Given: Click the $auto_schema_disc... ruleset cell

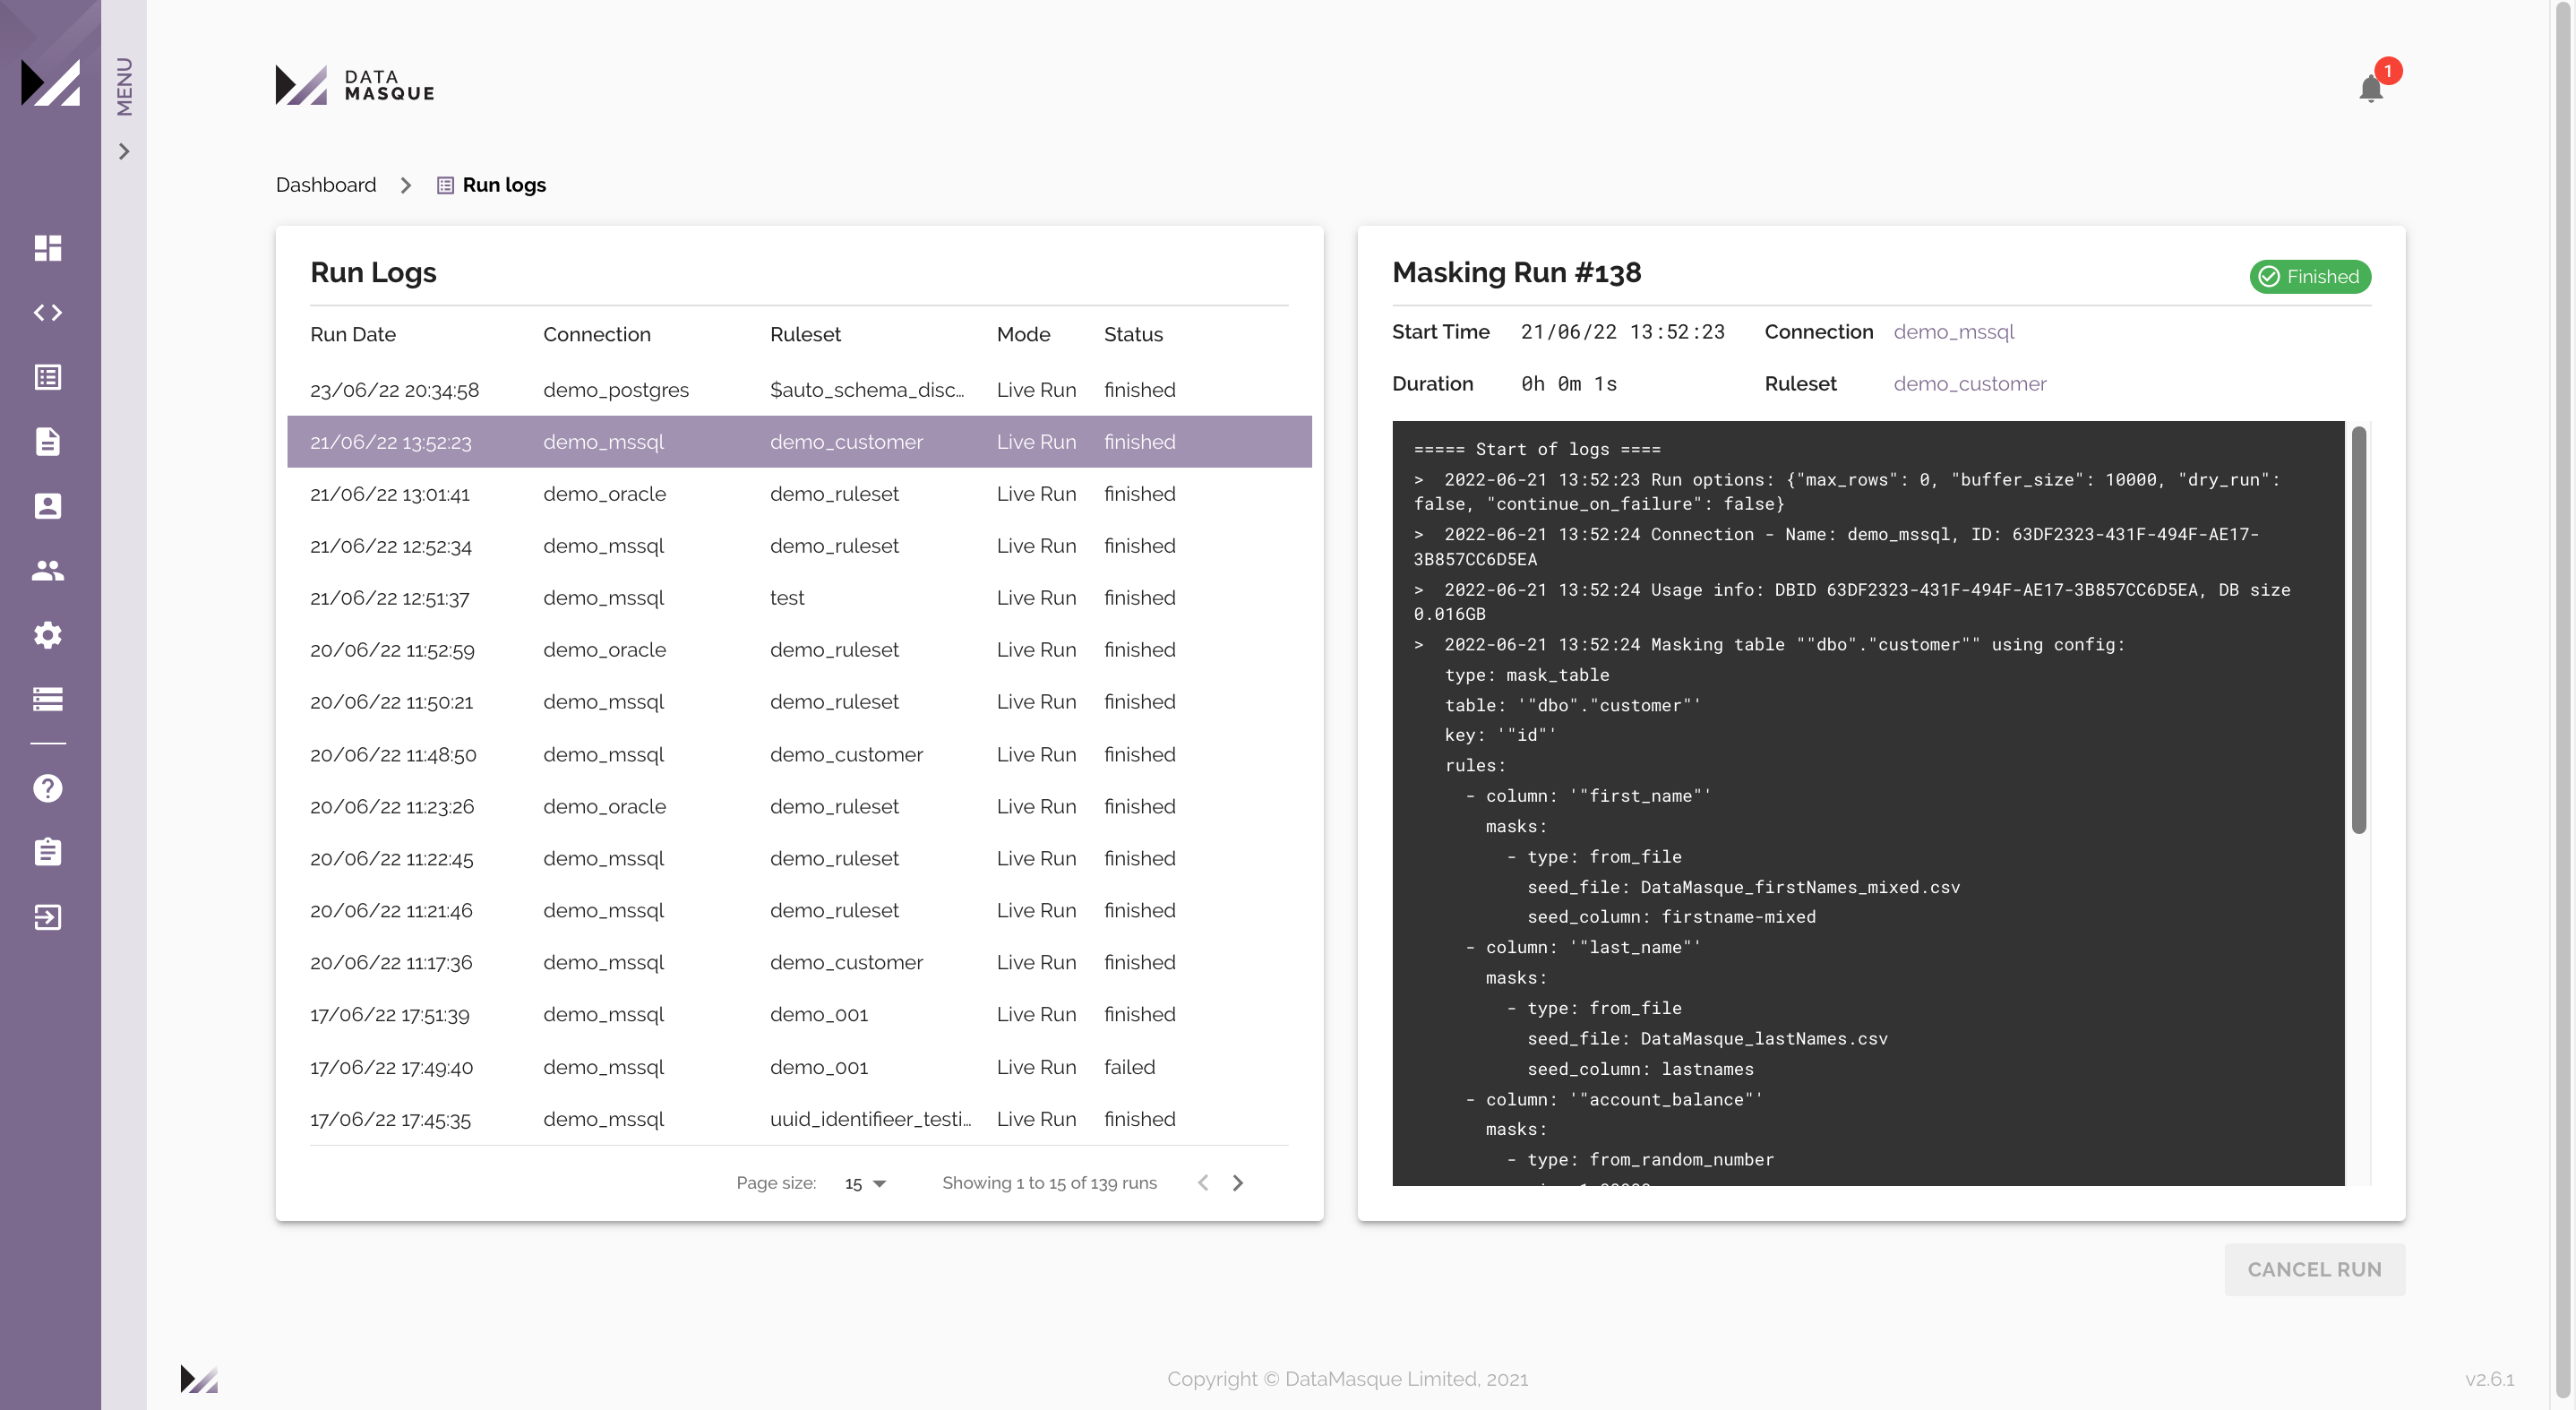Looking at the screenshot, I should [x=867, y=390].
